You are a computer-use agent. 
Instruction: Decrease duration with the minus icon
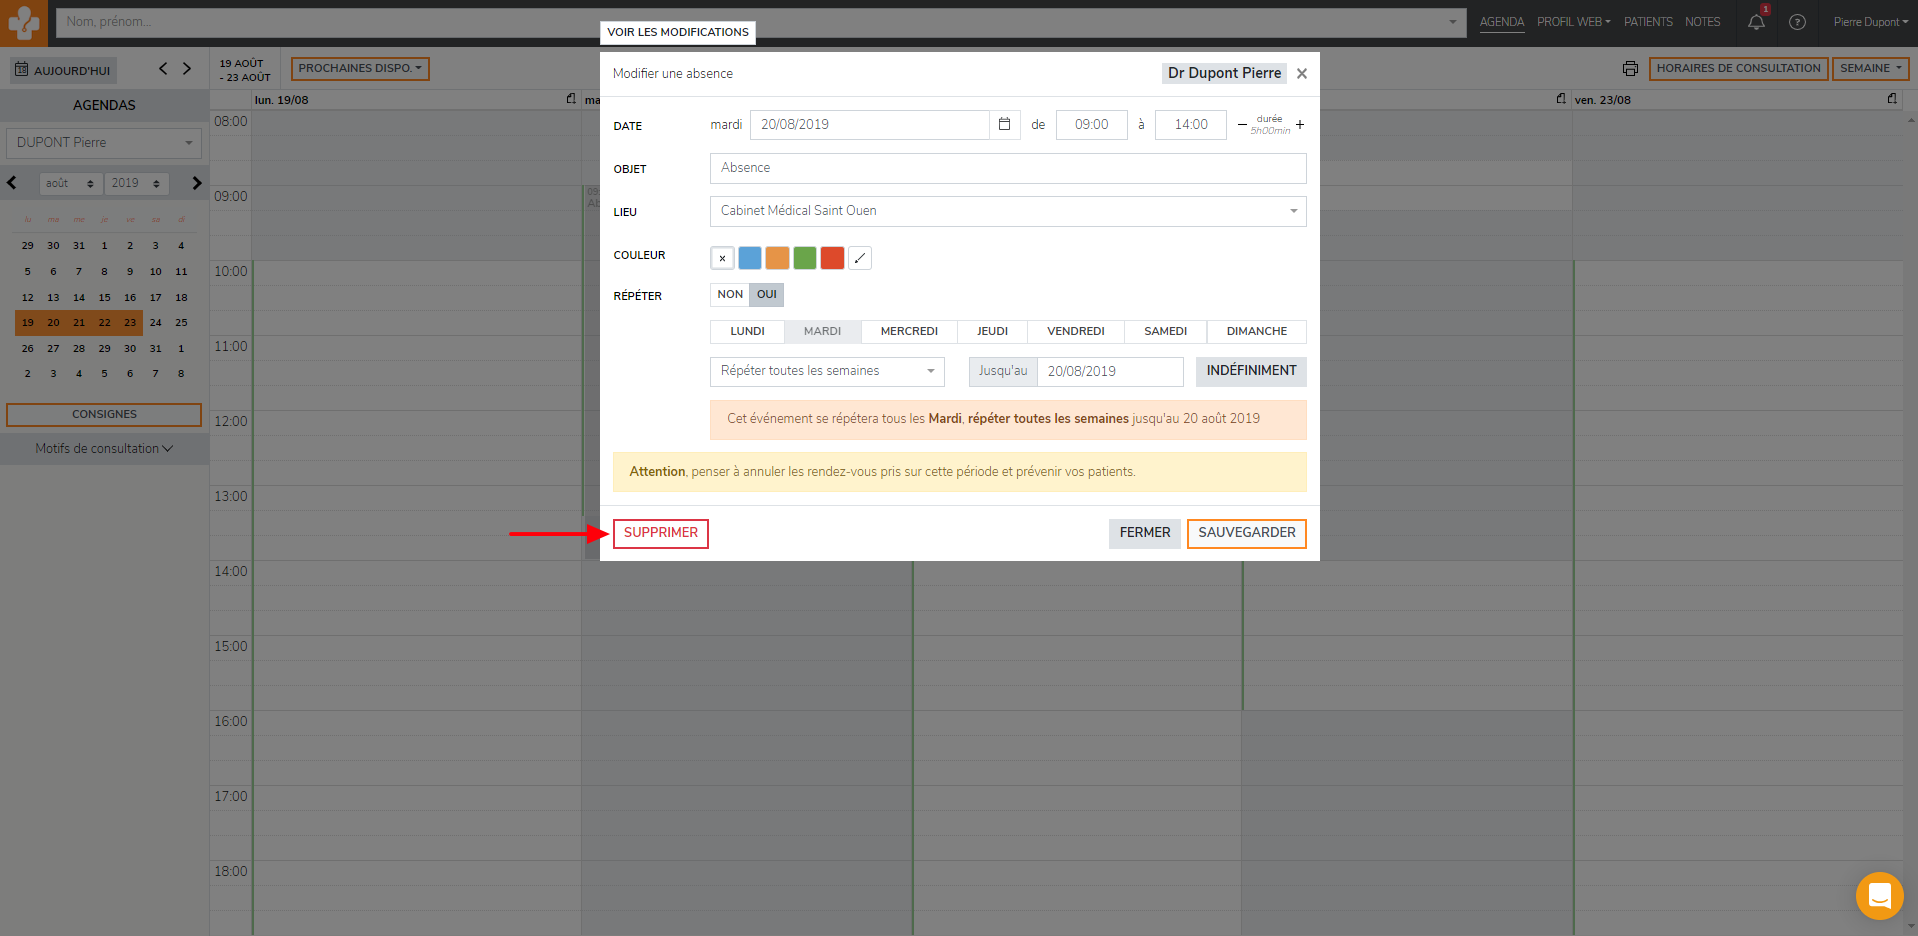click(x=1242, y=125)
